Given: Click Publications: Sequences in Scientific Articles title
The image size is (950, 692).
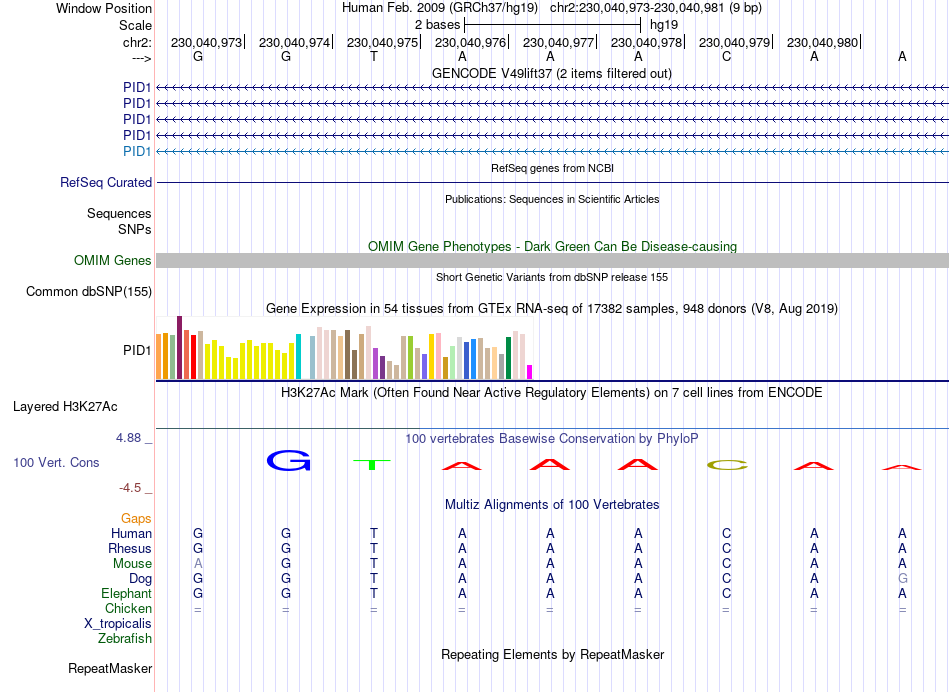Looking at the screenshot, I should tap(552, 199).
